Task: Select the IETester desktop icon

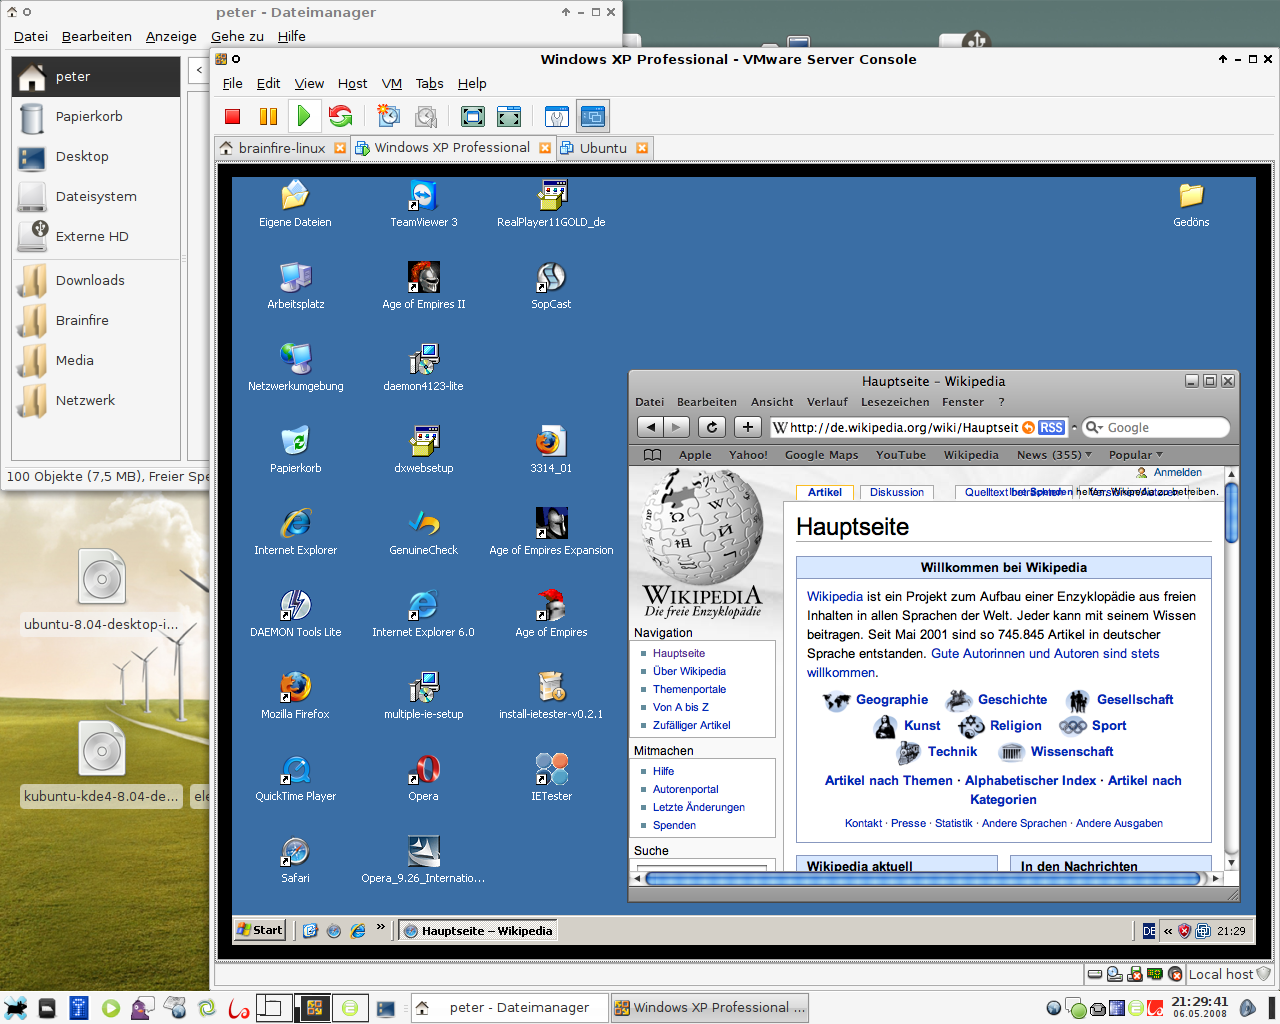Action: [x=551, y=778]
